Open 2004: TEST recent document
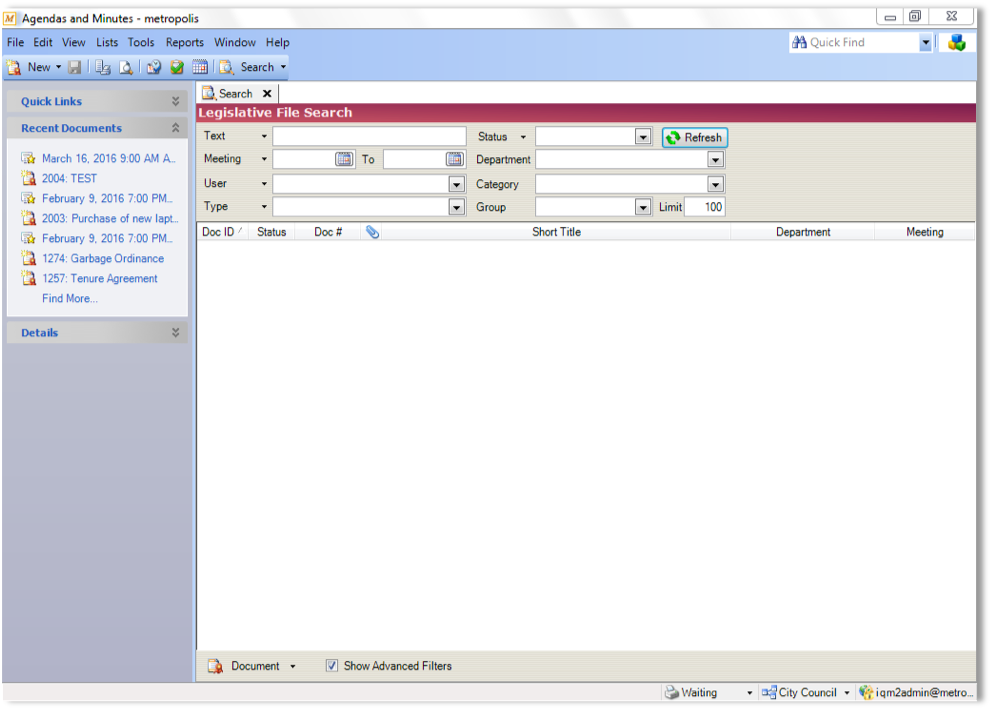Image resolution: width=991 pixels, height=708 pixels. point(70,178)
